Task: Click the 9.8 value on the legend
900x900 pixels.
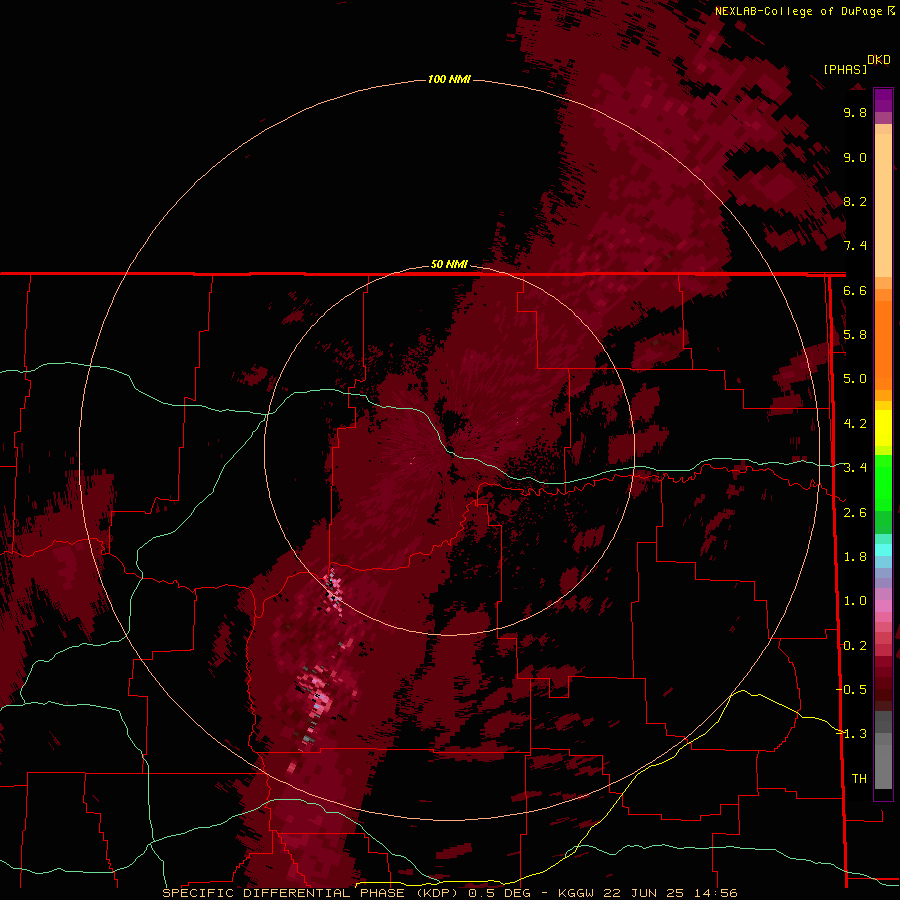Action: [855, 112]
